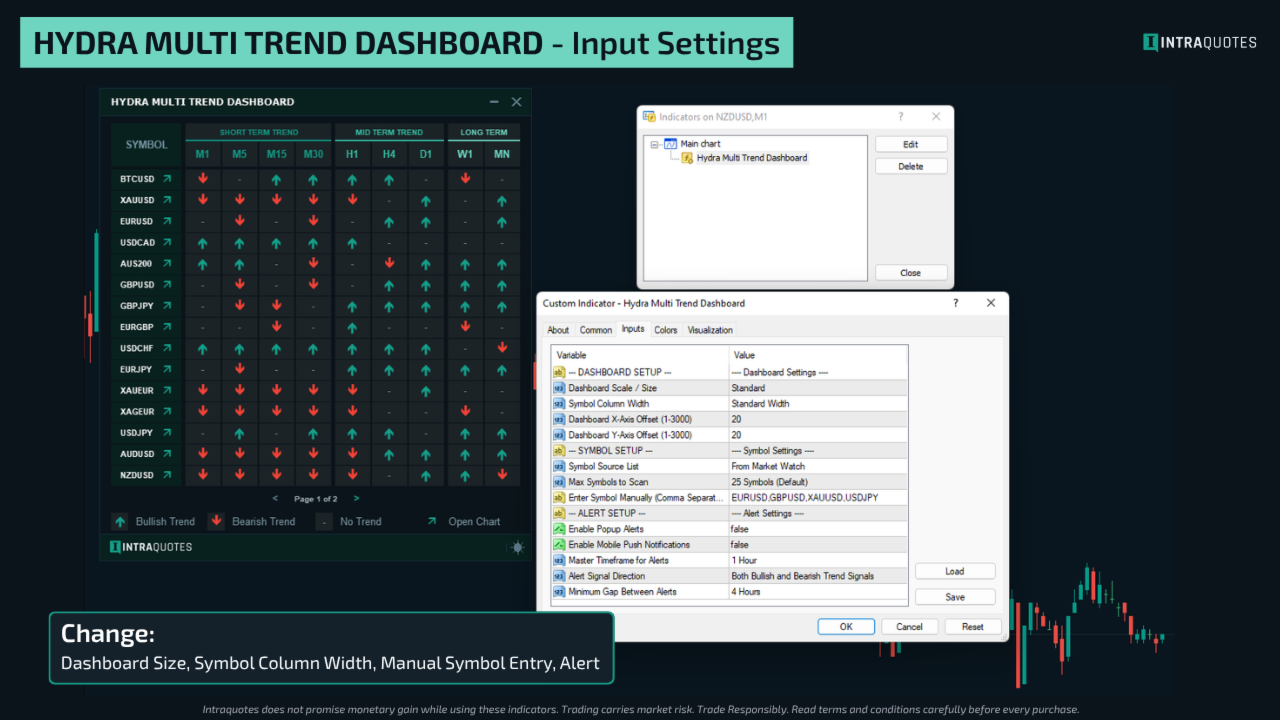Click Cancel in the Custom Indicator dialog

pyautogui.click(x=910, y=627)
